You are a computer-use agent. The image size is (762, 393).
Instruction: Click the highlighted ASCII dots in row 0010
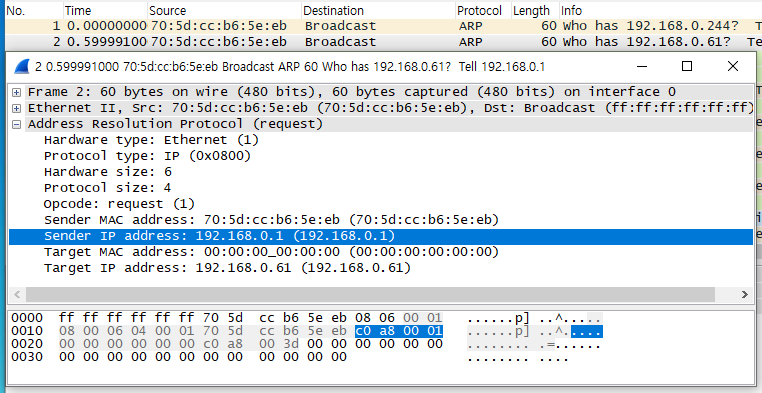coord(587,332)
